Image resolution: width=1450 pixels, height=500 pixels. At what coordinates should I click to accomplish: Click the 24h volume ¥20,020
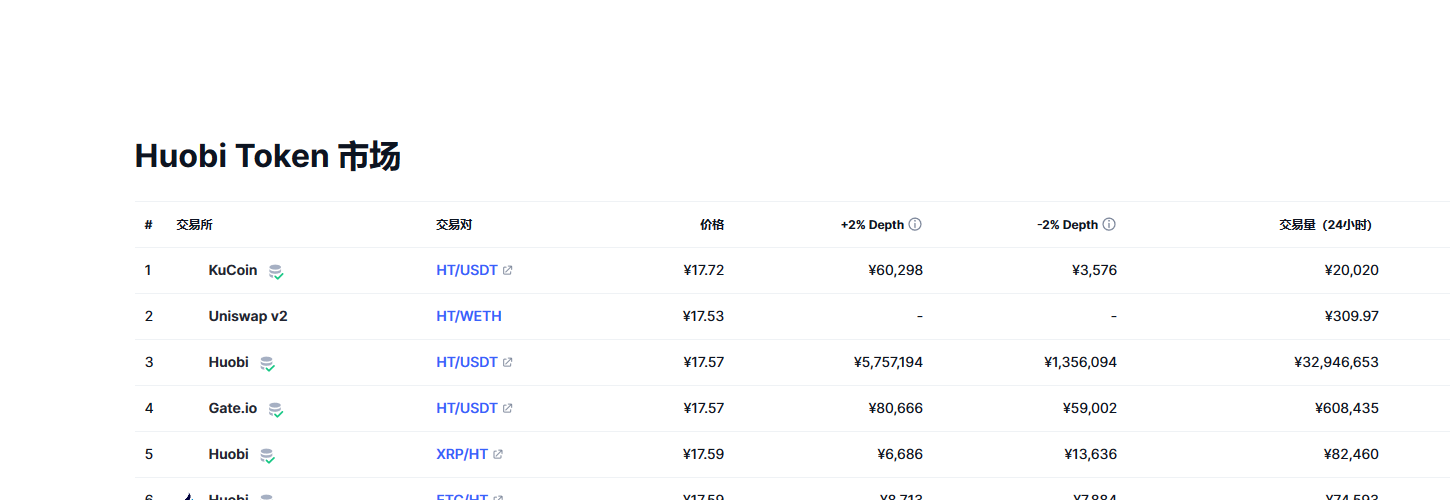tap(1351, 270)
